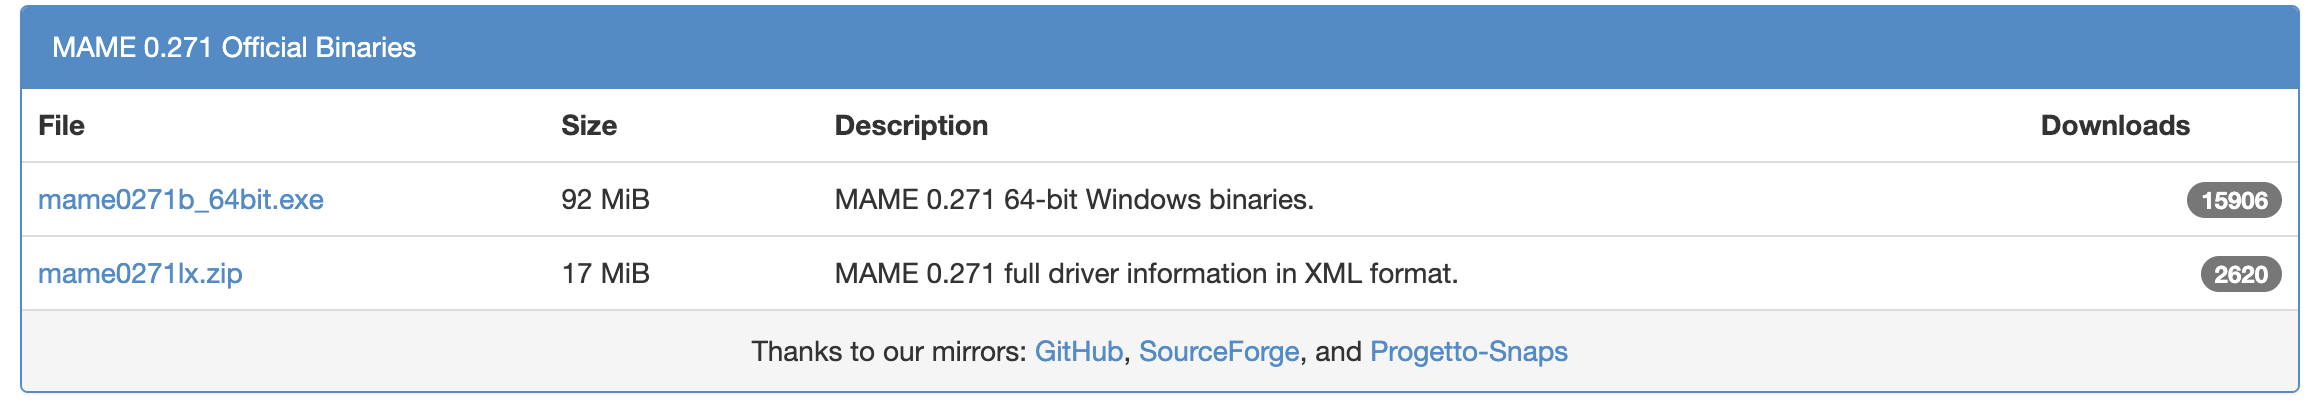
Task: Click the Size column header
Action: pyautogui.click(x=588, y=126)
